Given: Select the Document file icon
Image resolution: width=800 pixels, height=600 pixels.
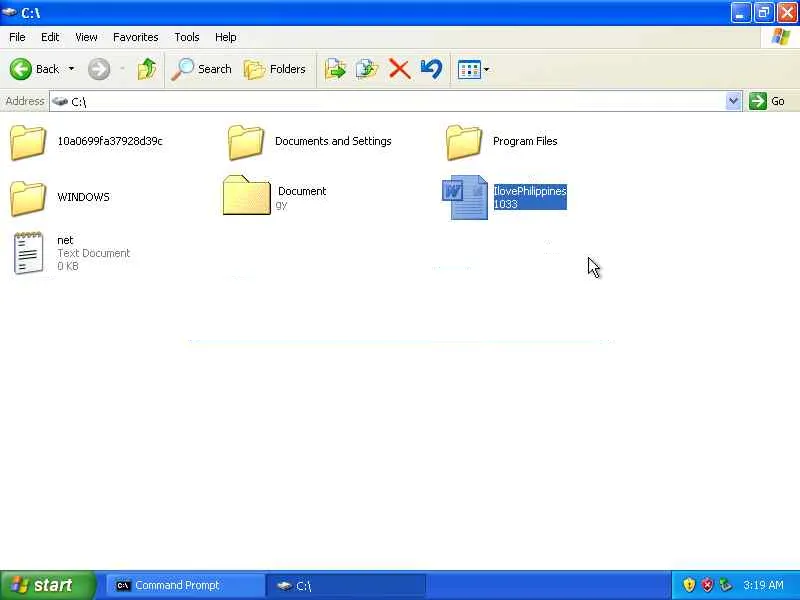Looking at the screenshot, I should (x=246, y=195).
